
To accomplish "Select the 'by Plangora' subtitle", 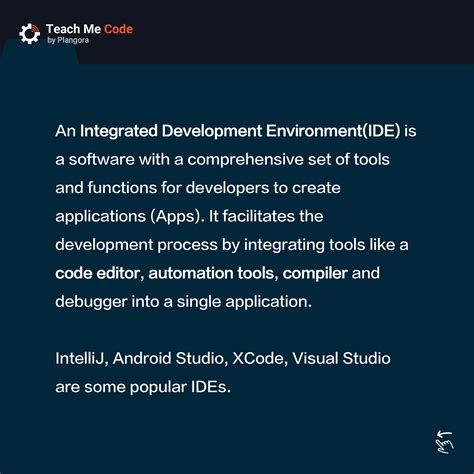I will pyautogui.click(x=68, y=40).
